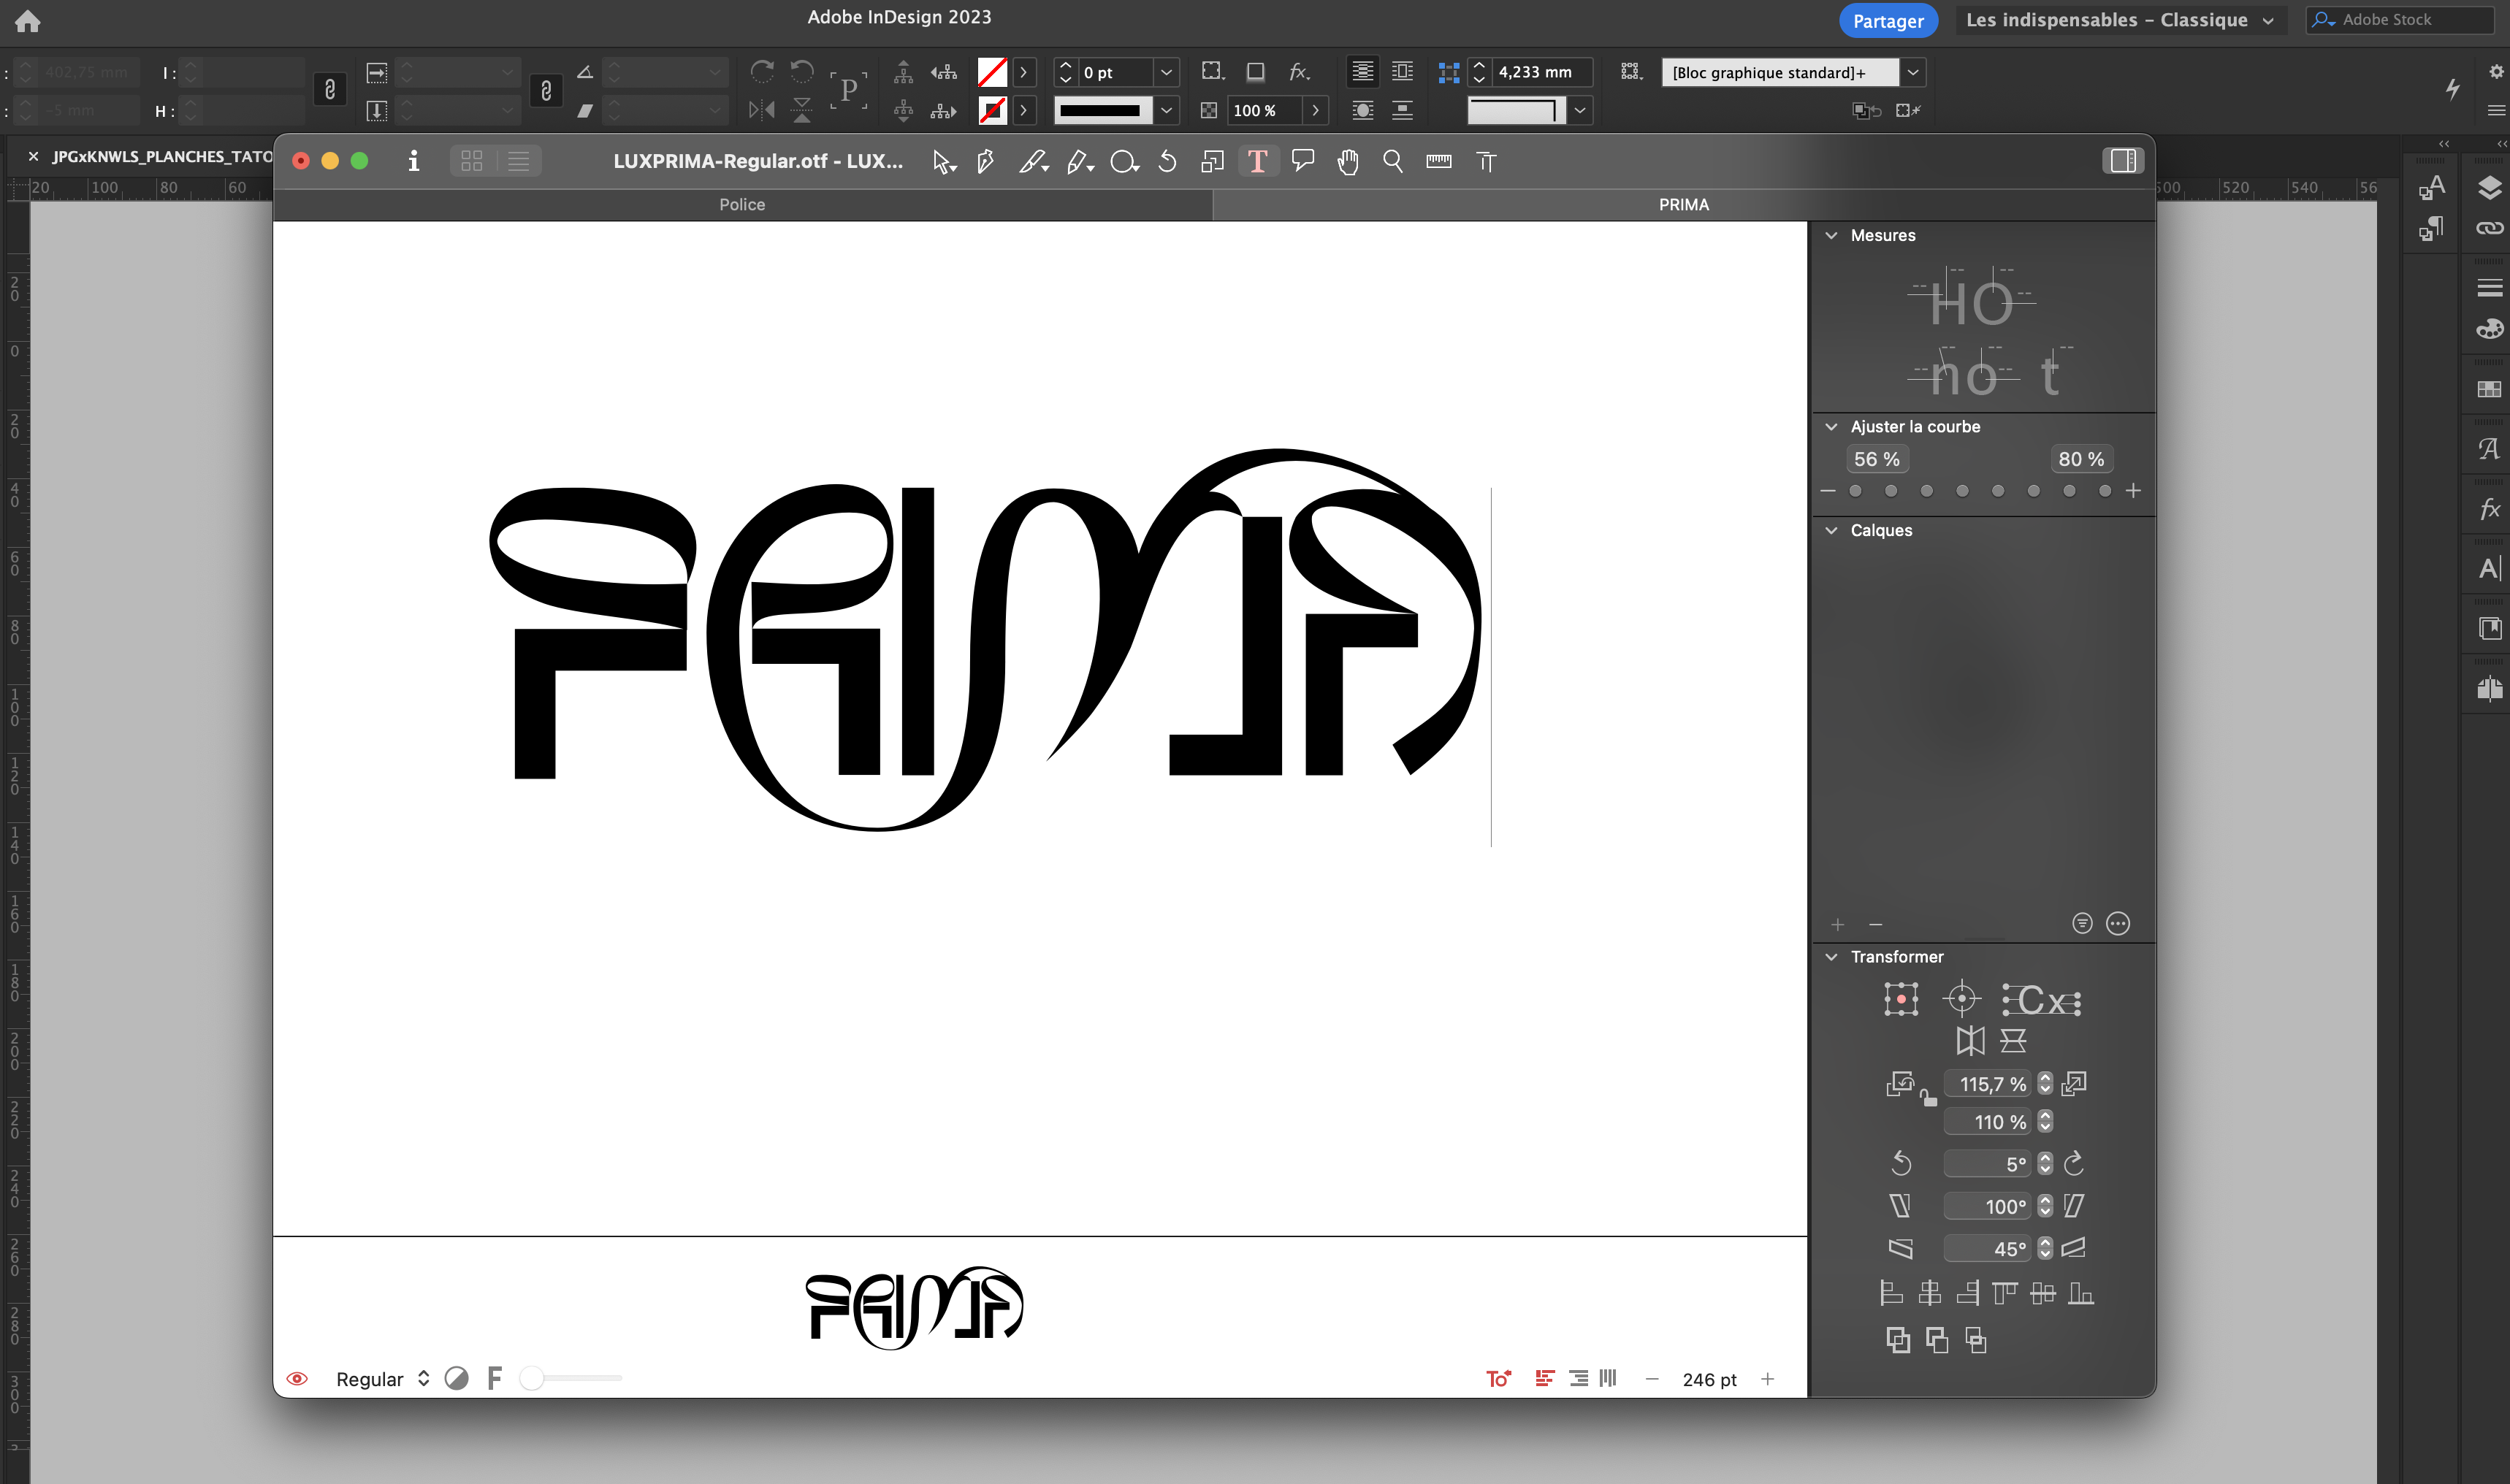
Task: Decrease the 246 pt size with minus
Action: click(x=1652, y=1379)
